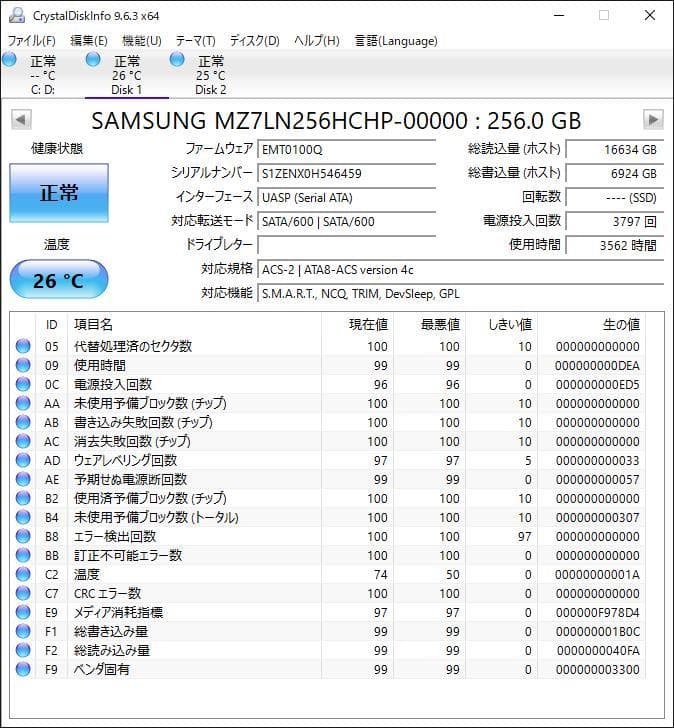
Task: Open the ディスク(D) menu
Action: (x=254, y=41)
